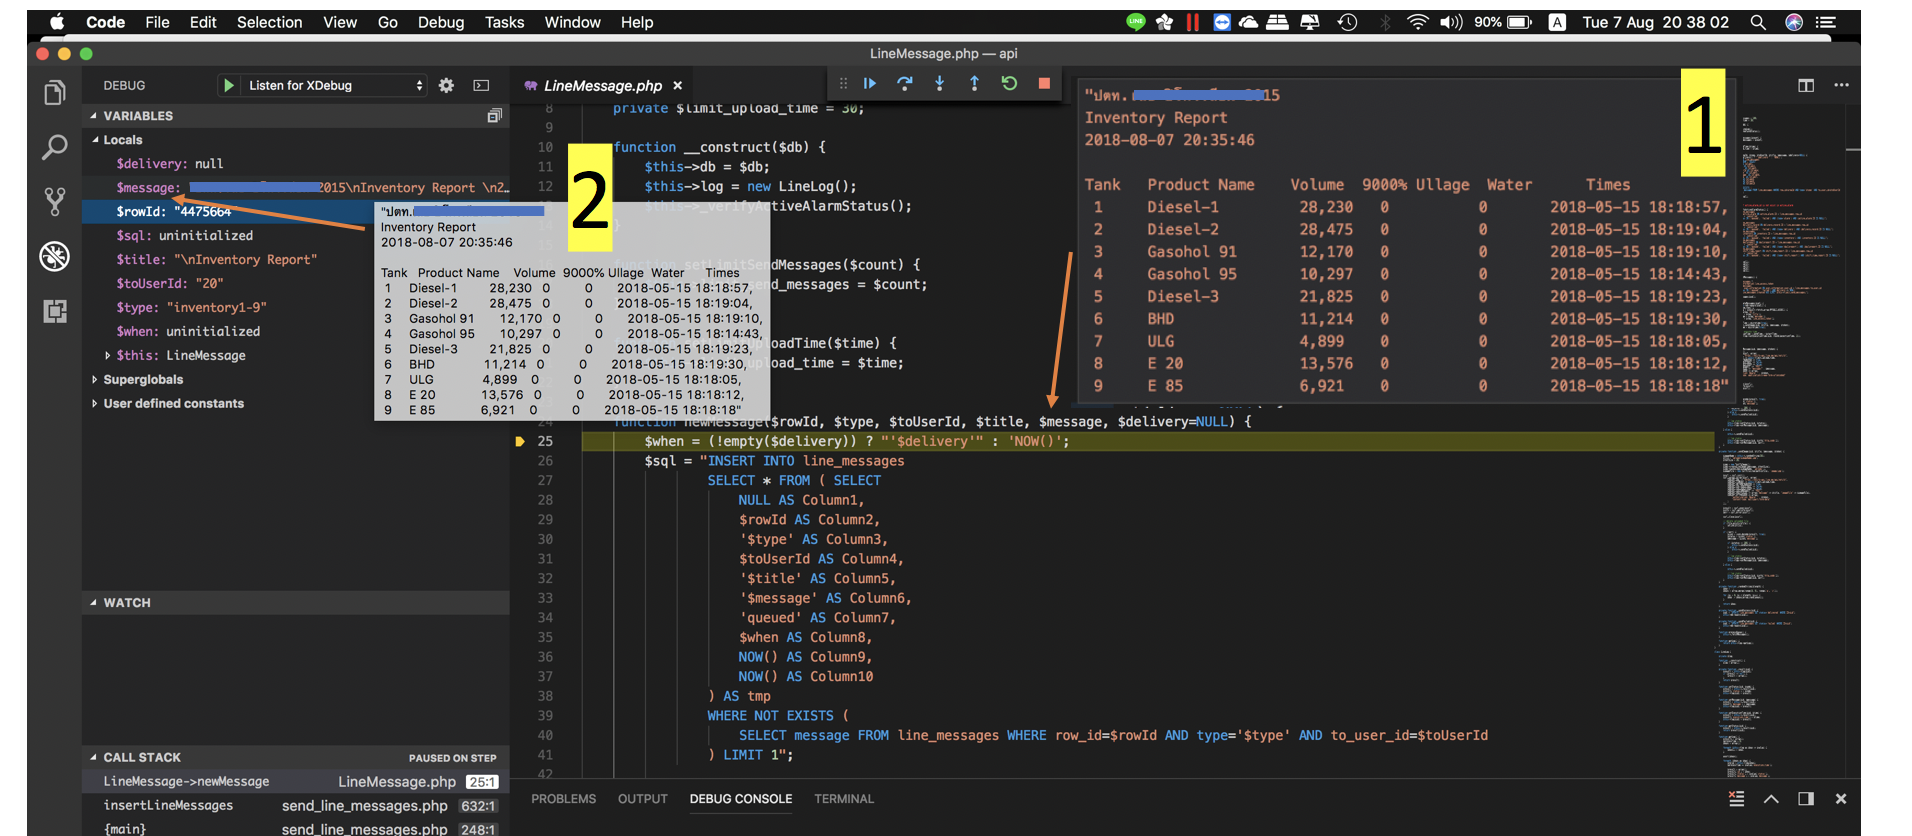Toggle the breakpoint marker on line 25
The image size is (1912, 836).
coord(520,441)
